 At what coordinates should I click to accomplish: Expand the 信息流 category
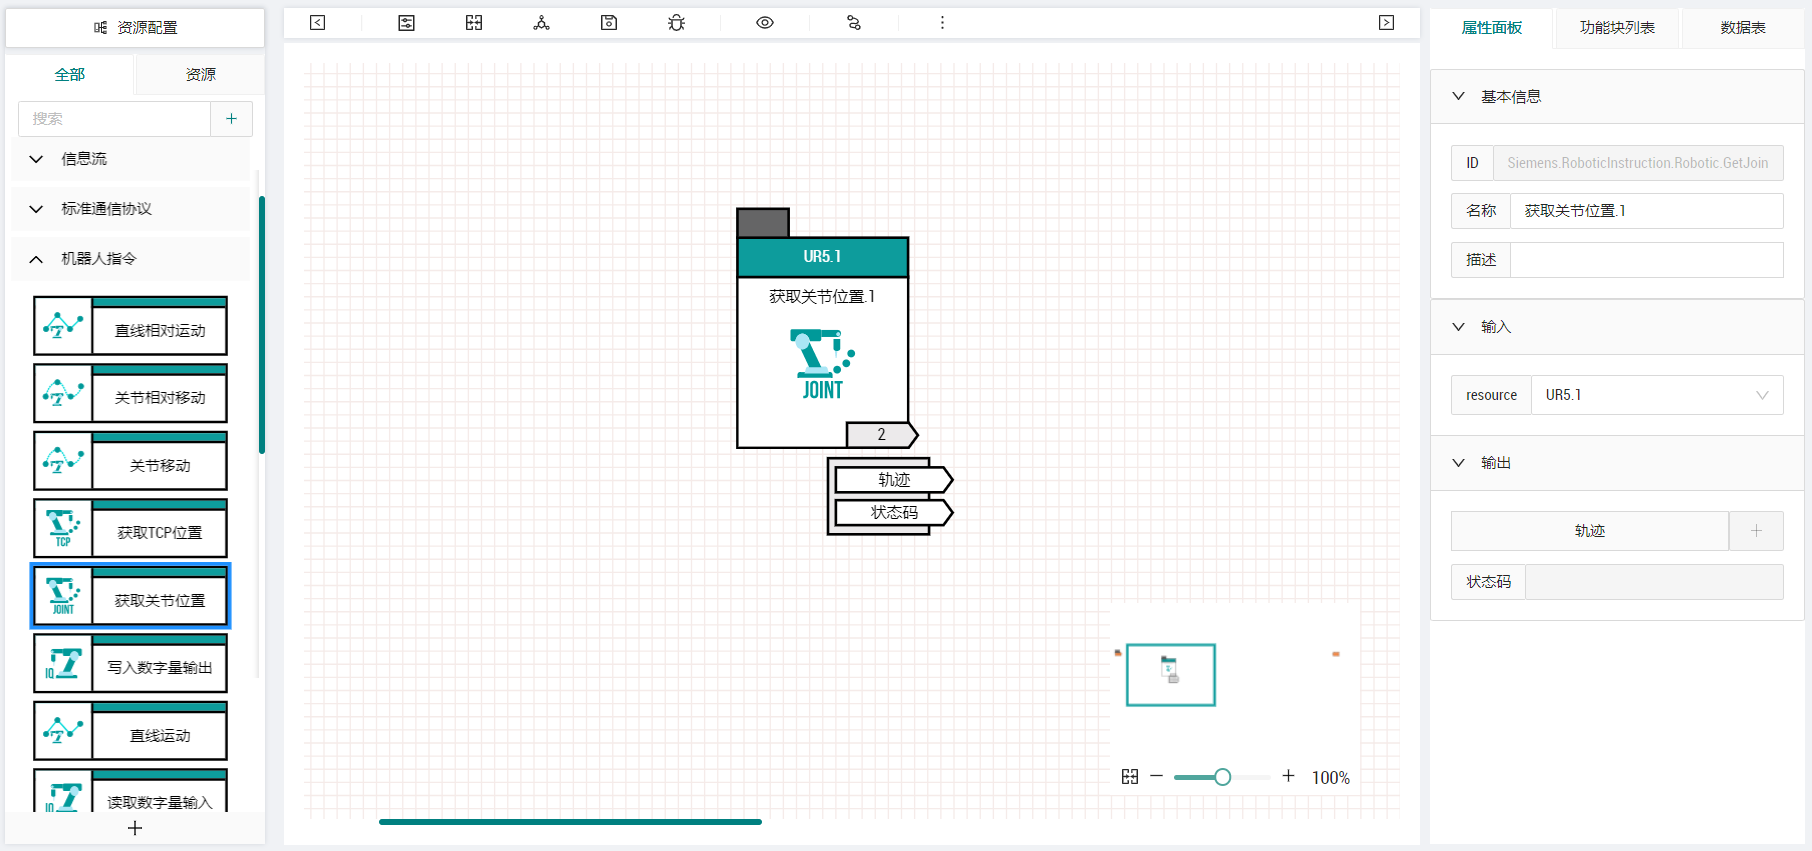tap(130, 159)
